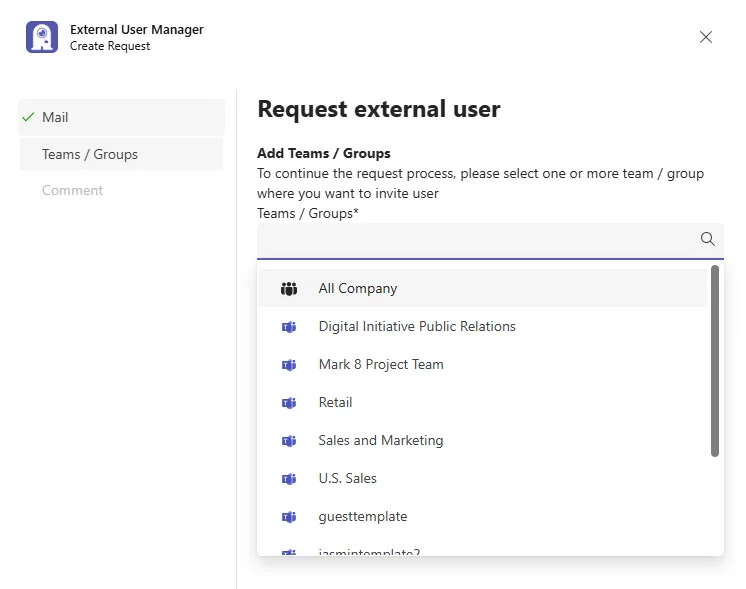Click Teams icon beside Digital Initiative Public Relations
746x589 pixels.
pos(289,327)
